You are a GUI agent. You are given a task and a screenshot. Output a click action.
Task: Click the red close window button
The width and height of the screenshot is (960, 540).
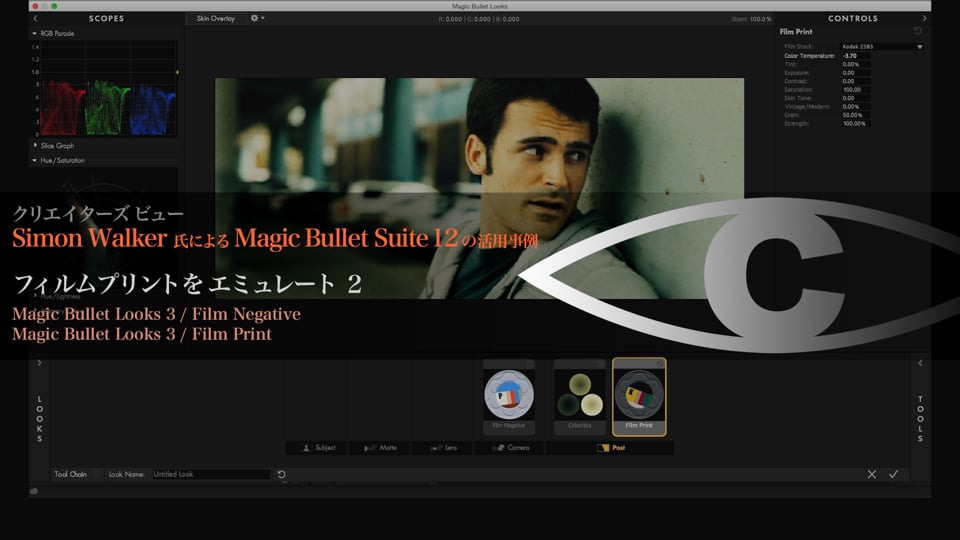pos(35,6)
